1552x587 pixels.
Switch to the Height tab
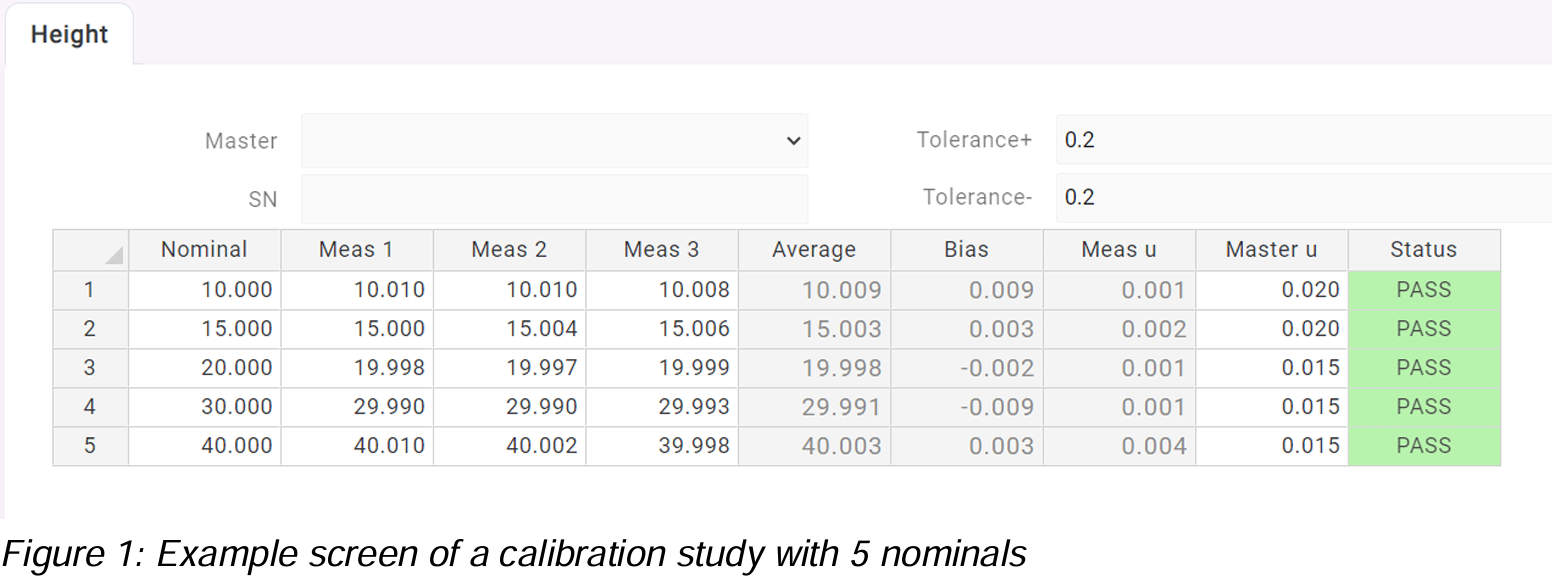coord(69,33)
